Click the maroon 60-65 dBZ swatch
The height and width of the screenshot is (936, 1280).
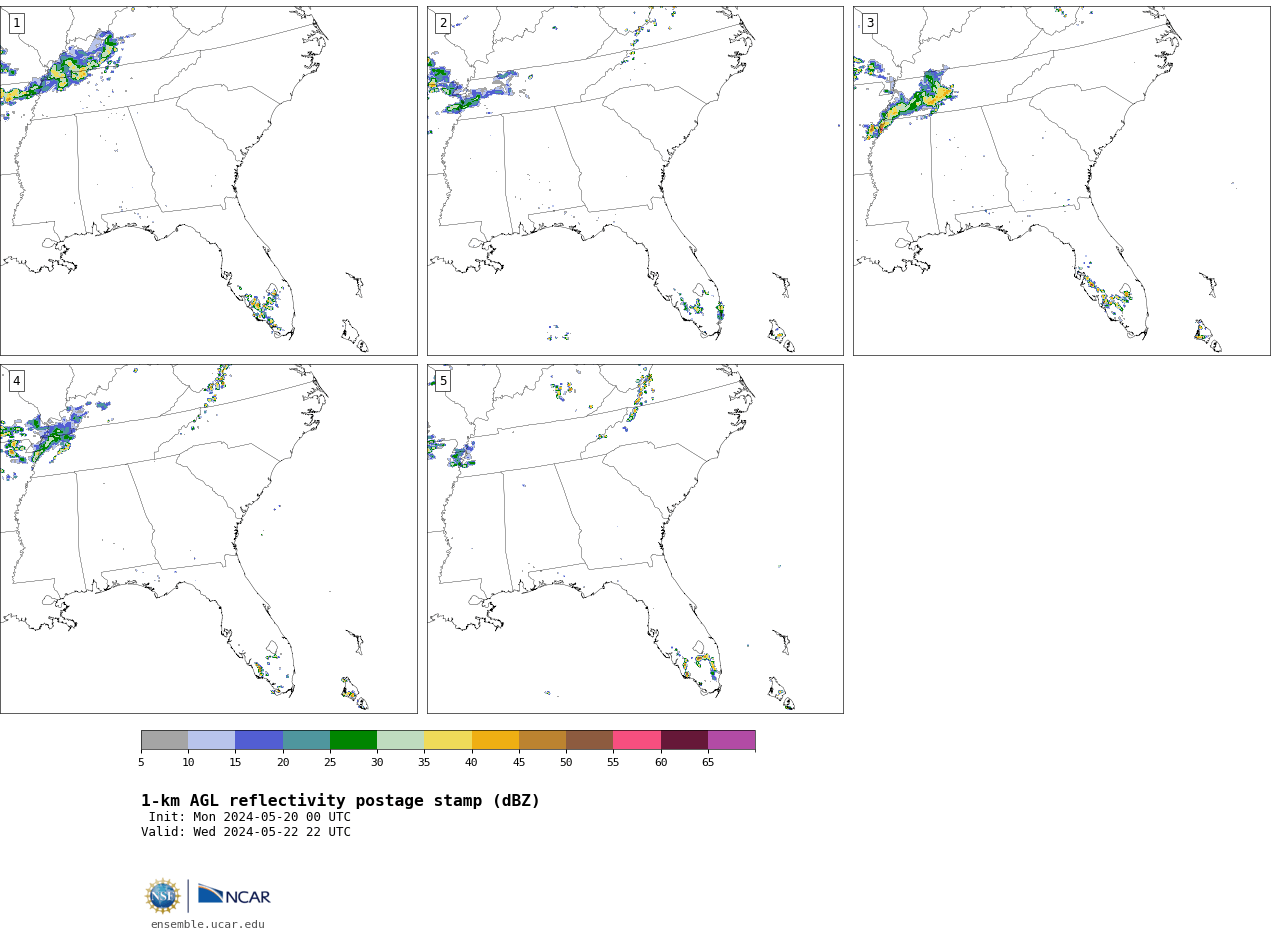click(684, 740)
